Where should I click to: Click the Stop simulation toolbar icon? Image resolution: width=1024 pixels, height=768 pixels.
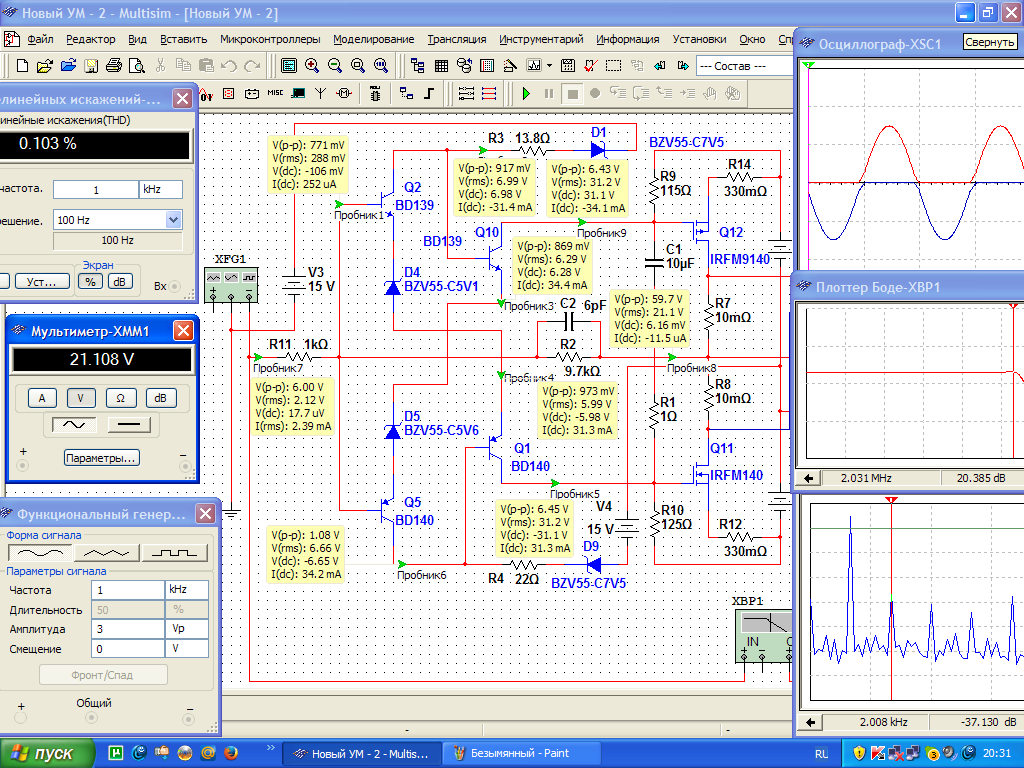[572, 93]
